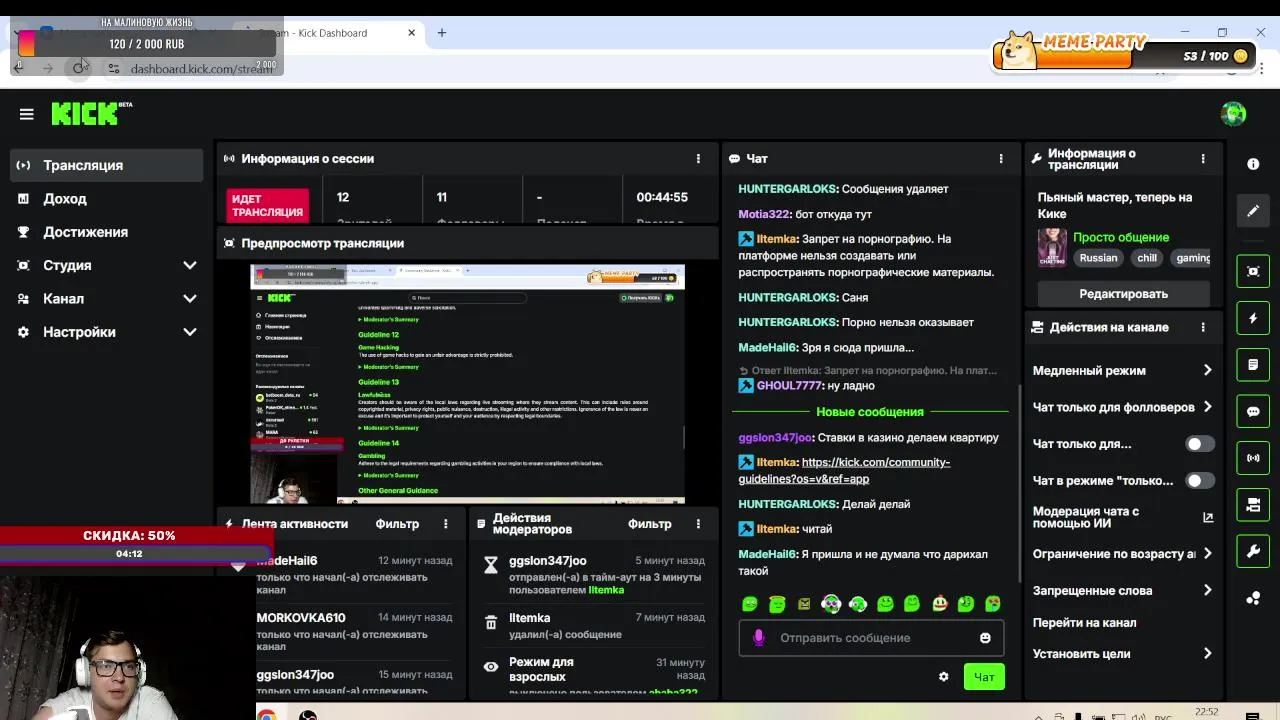Image resolution: width=1280 pixels, height=720 pixels.
Task: Insert the emote wearing pink headphones
Action: (x=831, y=604)
